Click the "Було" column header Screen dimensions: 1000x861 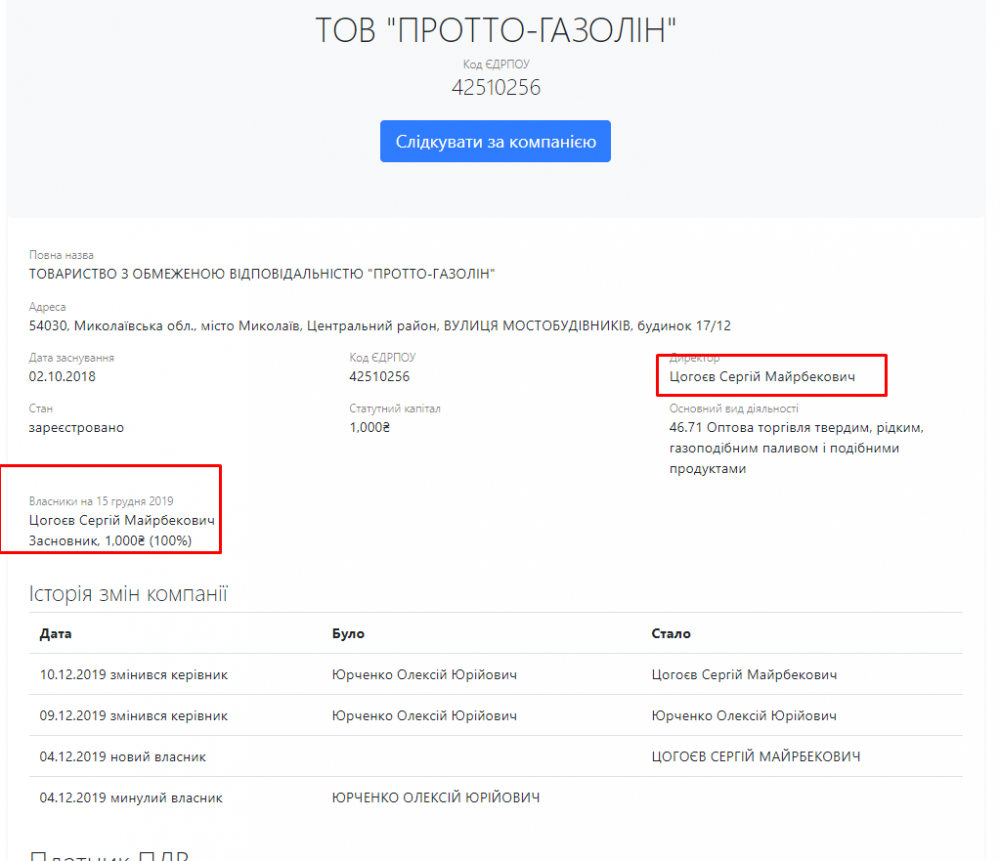tap(348, 633)
